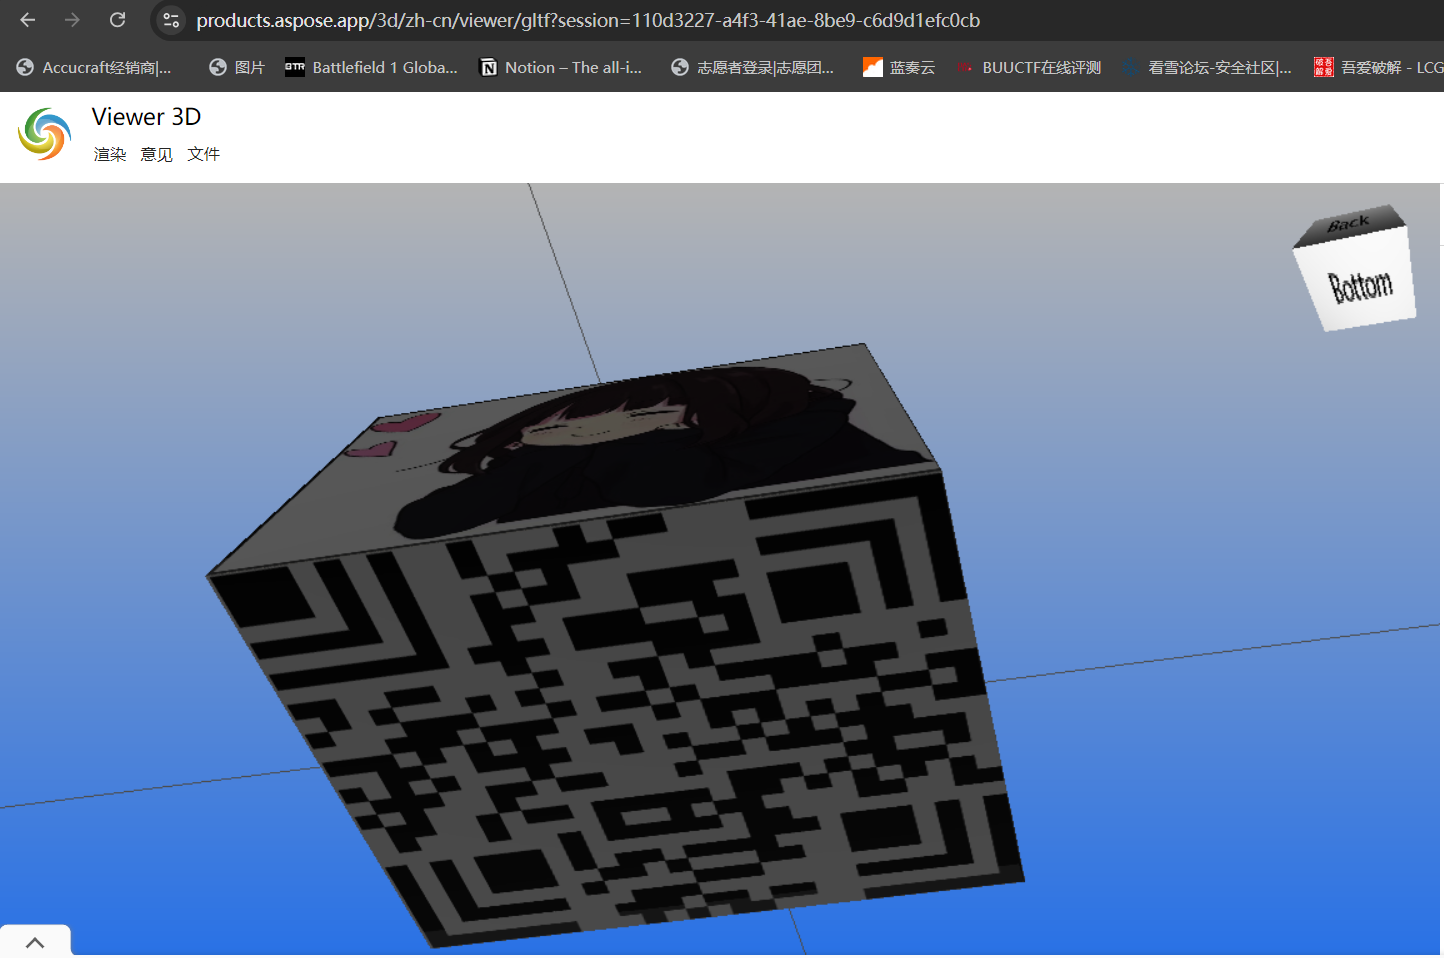Open the 吾爱破解 bookmark
1444x958 pixels.
[1378, 67]
